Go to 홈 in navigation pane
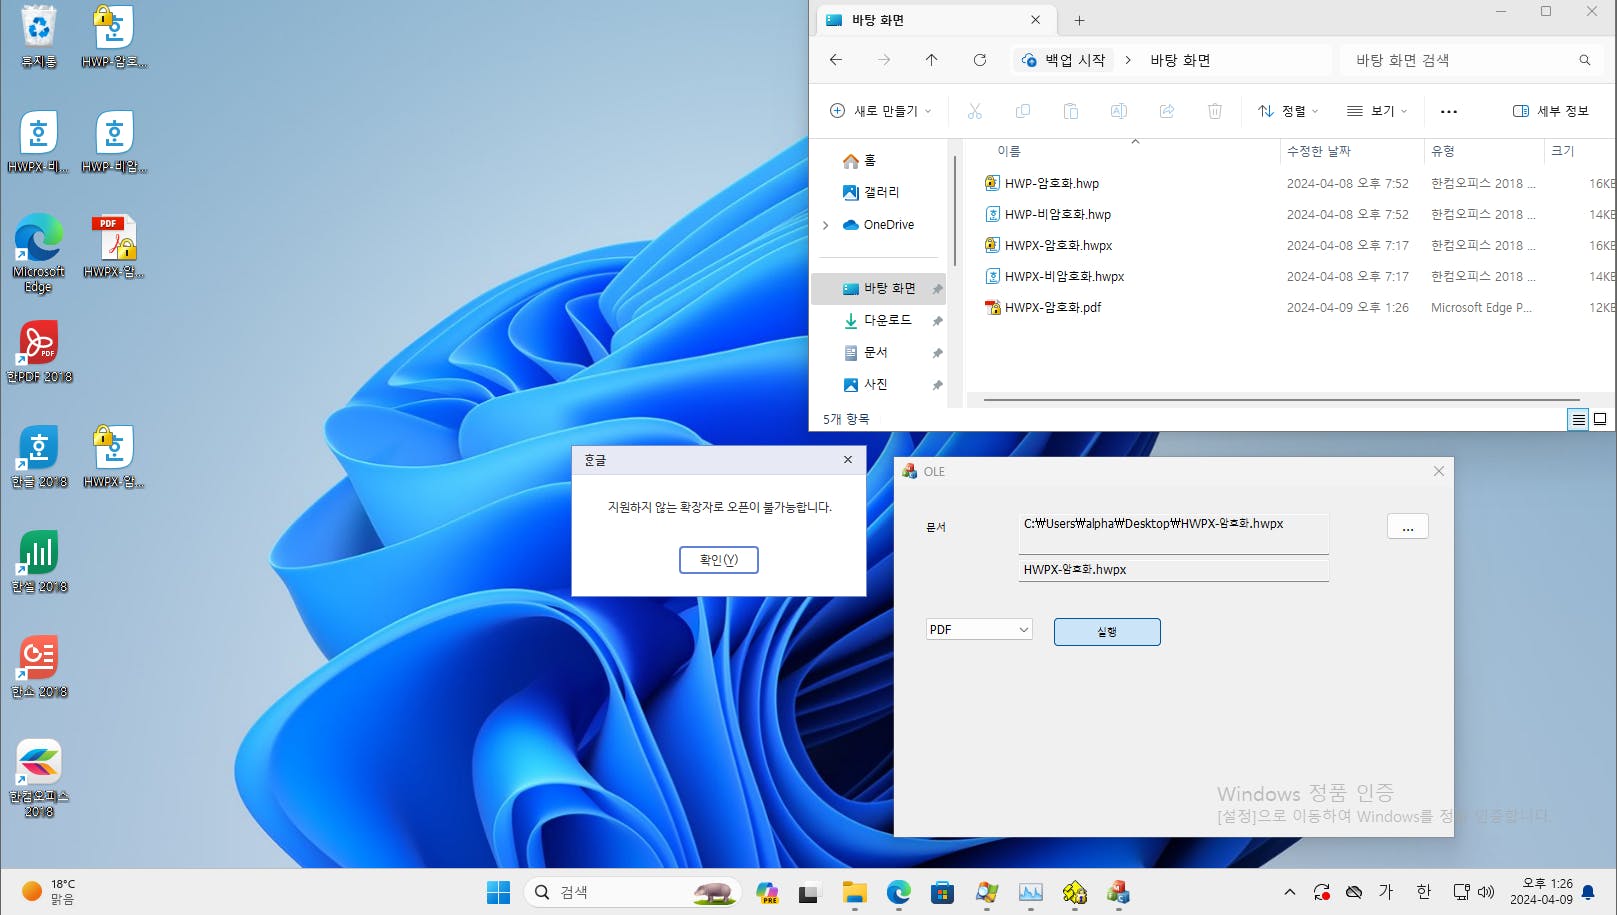1617x915 pixels. pyautogui.click(x=860, y=160)
